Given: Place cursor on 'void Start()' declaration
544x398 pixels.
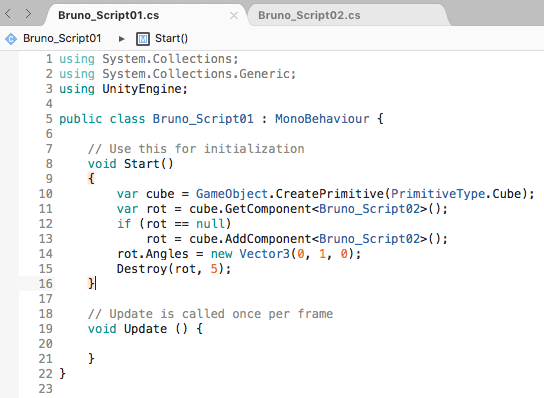Looking at the screenshot, I should (130, 164).
